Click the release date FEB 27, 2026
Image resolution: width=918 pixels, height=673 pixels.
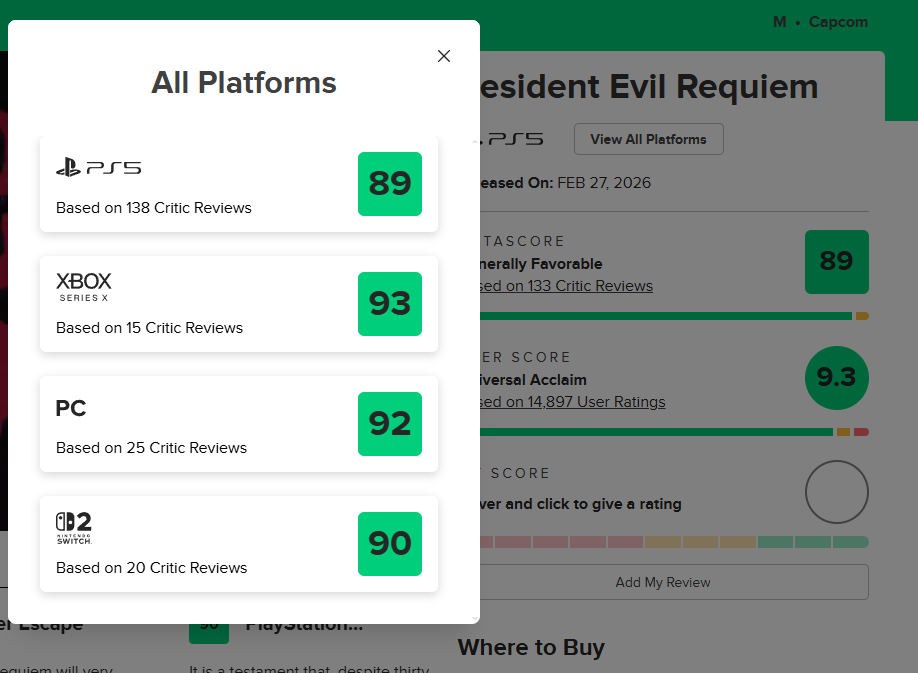click(604, 183)
